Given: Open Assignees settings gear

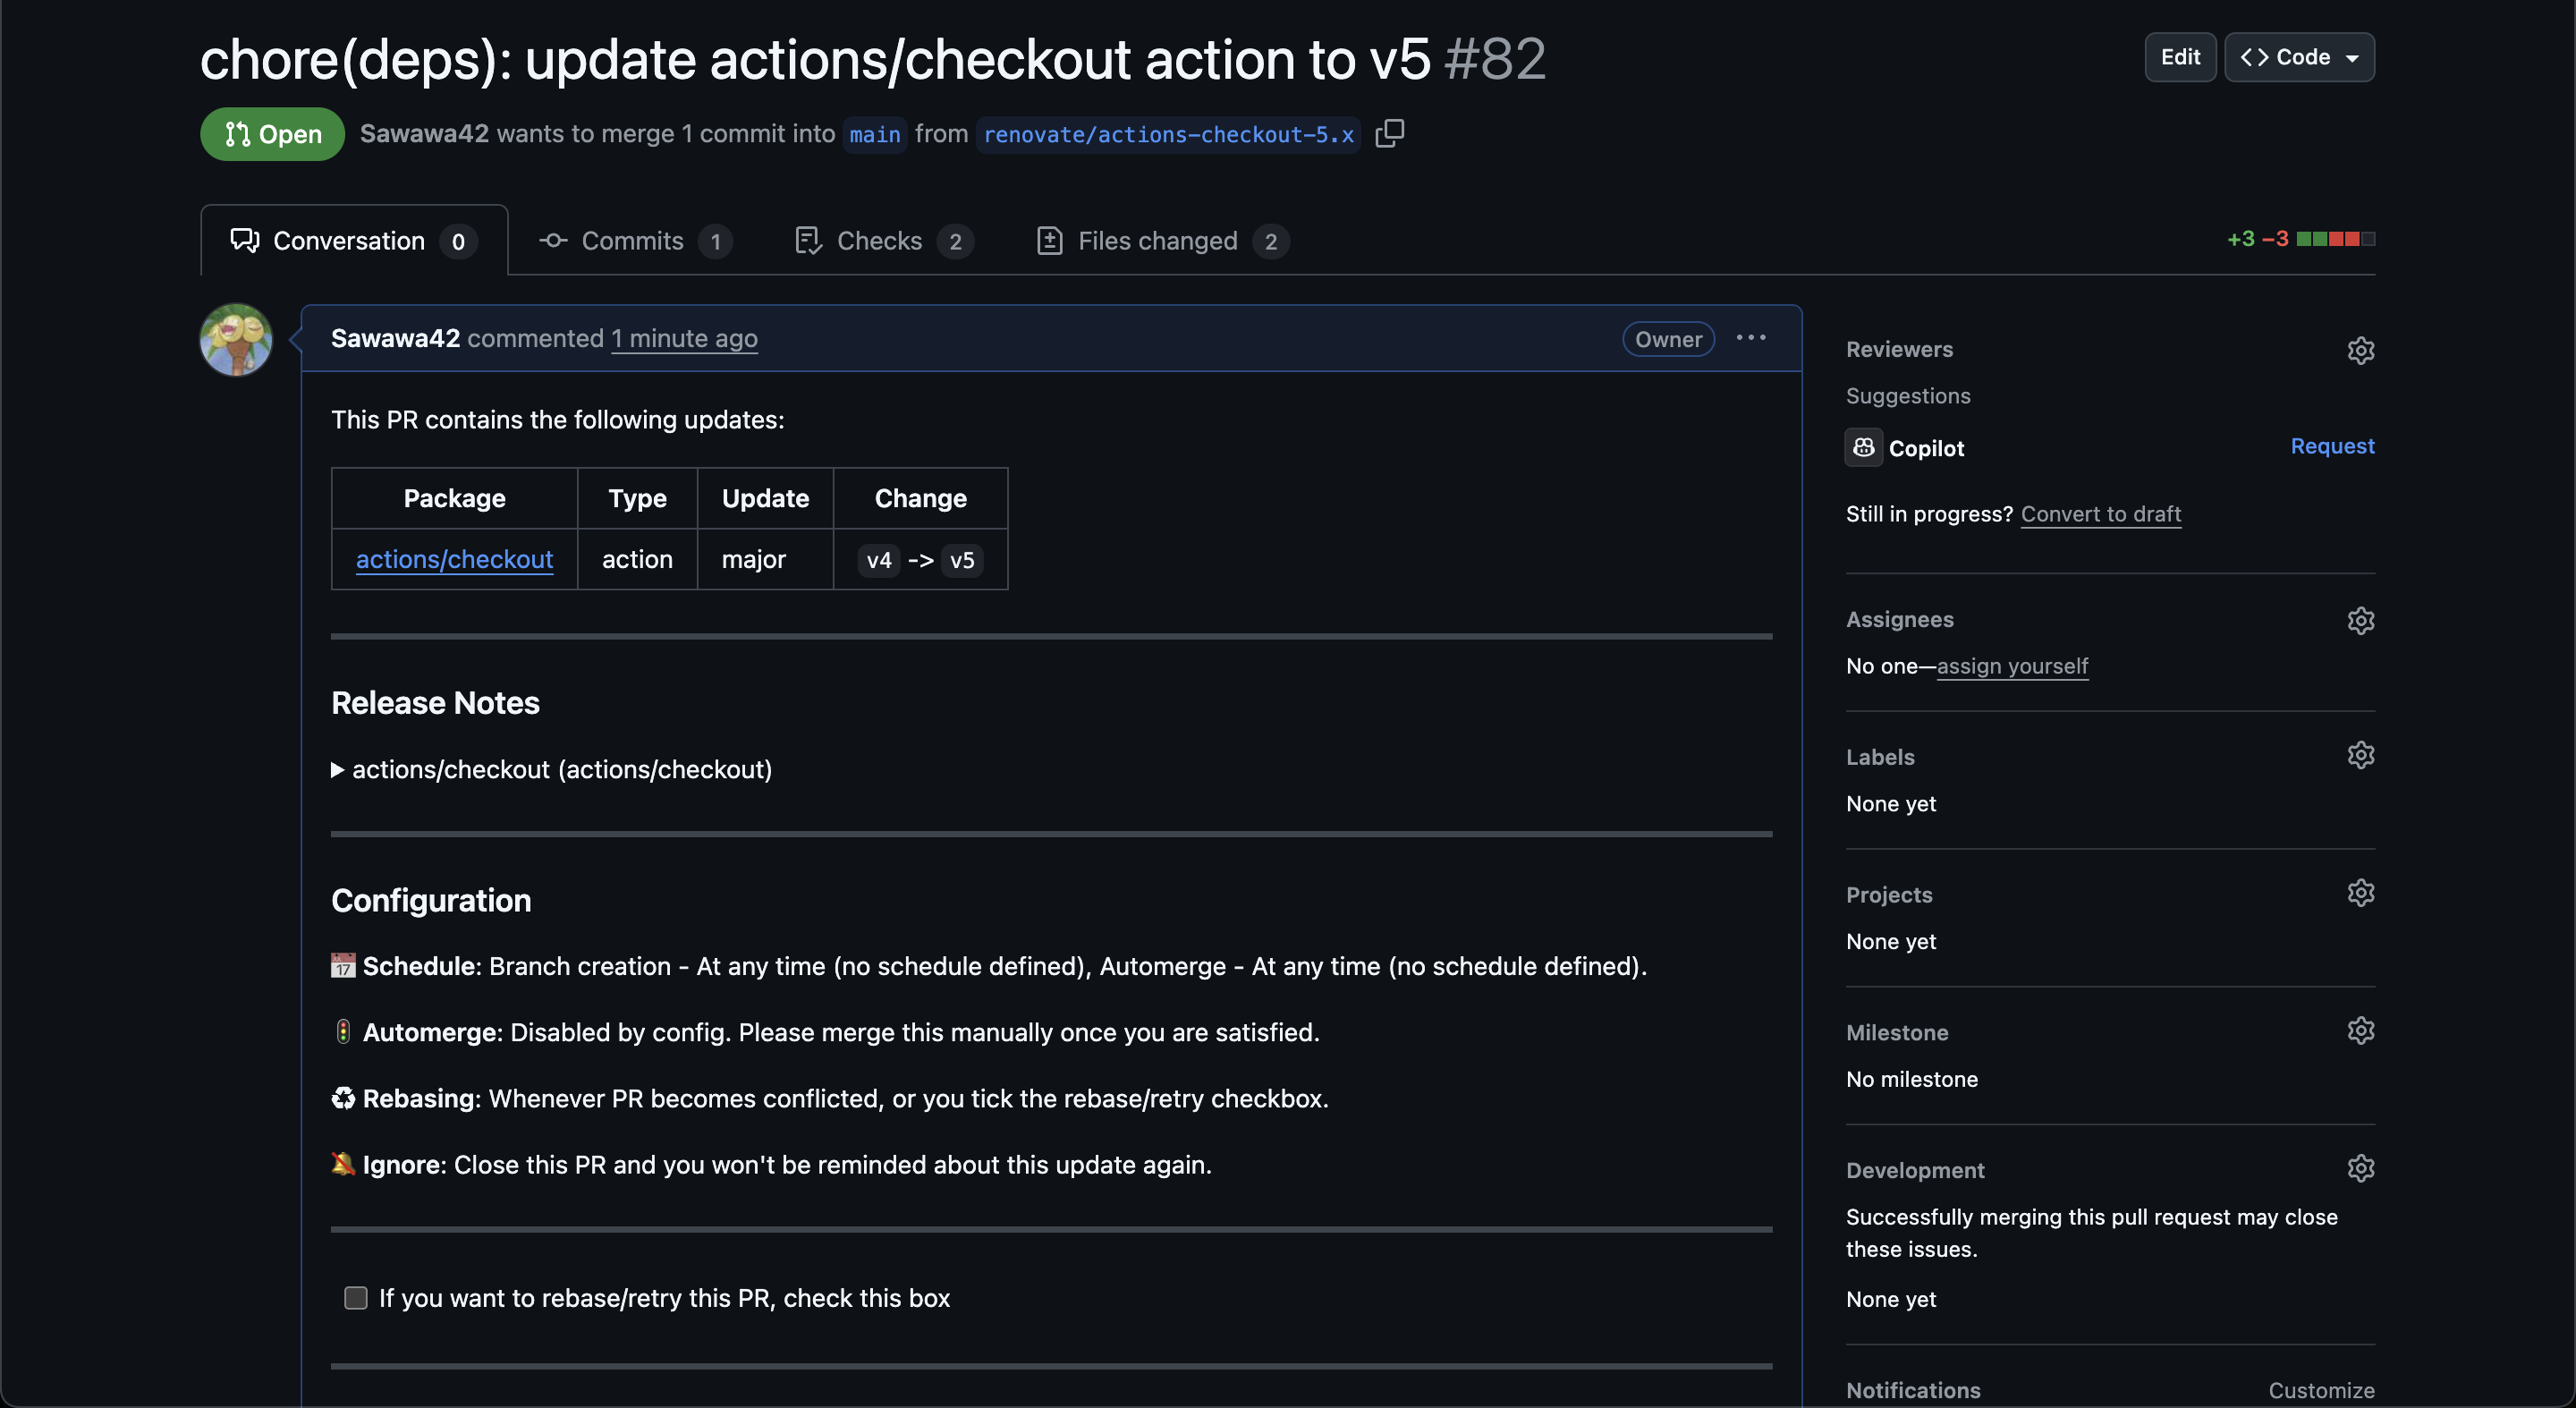Looking at the screenshot, I should [x=2360, y=620].
